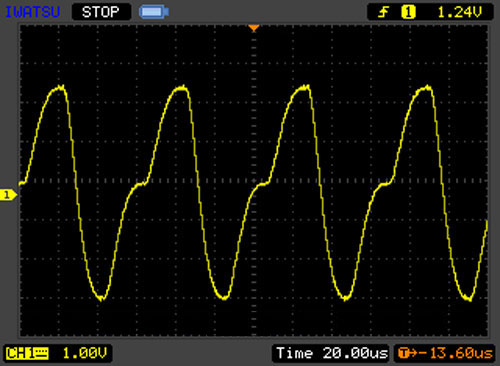Click the orange trigger position marker at top
The height and width of the screenshot is (366, 500).
tap(254, 28)
